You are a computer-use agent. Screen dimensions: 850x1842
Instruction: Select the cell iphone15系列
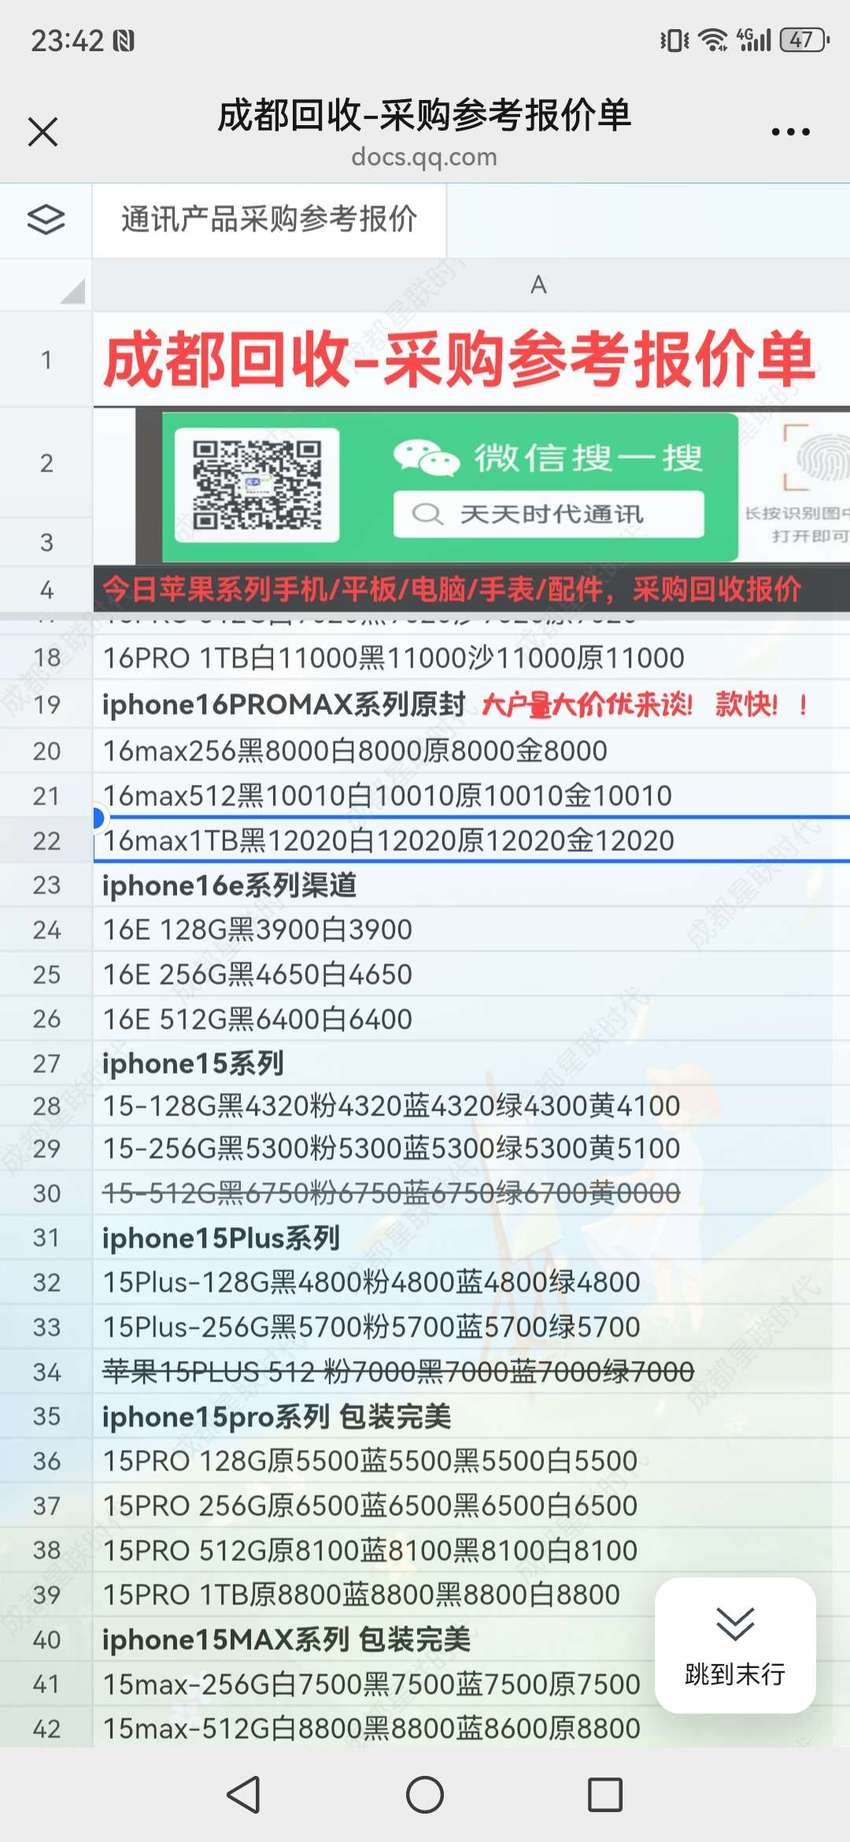[x=471, y=1063]
